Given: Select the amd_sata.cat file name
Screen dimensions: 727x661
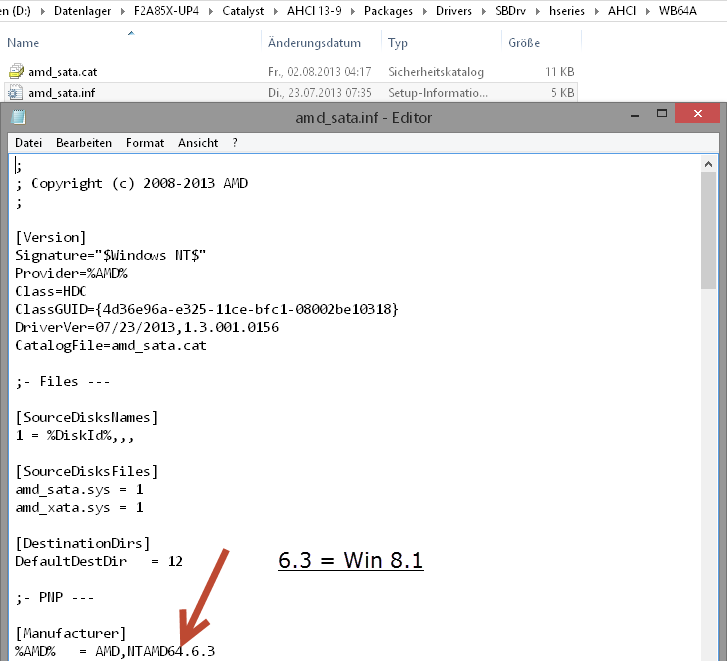Looking at the screenshot, I should tap(63, 72).
